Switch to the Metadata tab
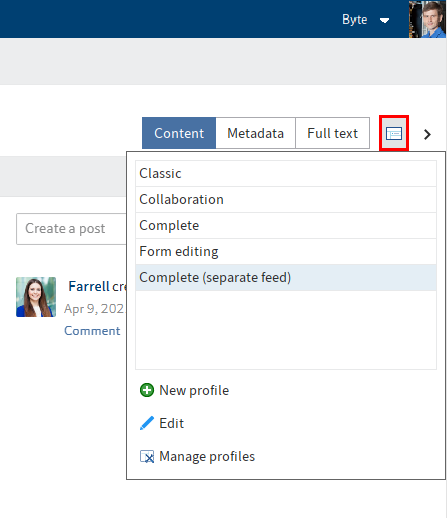Image resolution: width=448 pixels, height=518 pixels. (255, 133)
